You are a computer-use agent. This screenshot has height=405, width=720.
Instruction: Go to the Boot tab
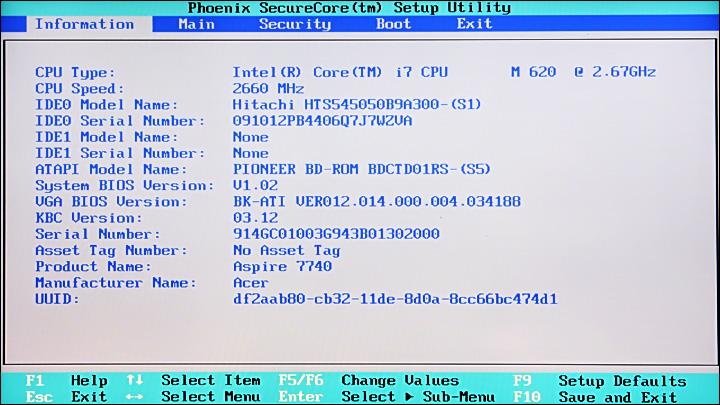[x=394, y=24]
